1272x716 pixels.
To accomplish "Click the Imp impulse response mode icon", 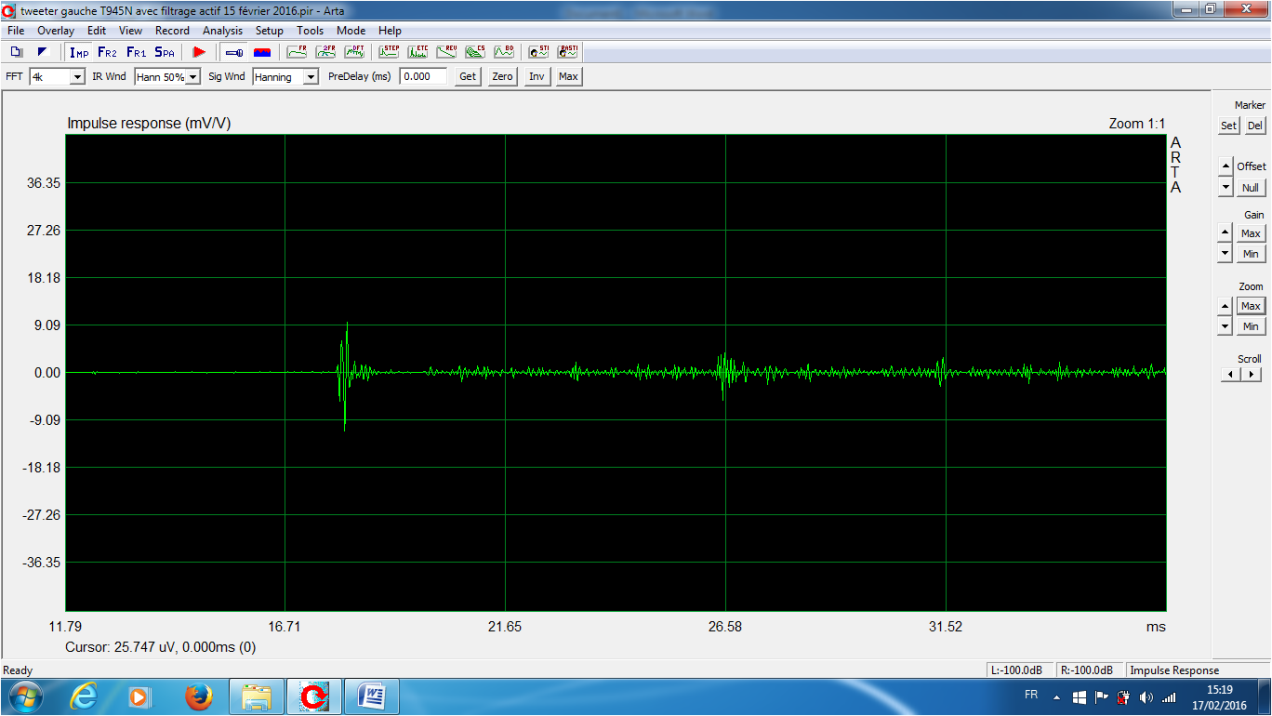I will (79, 52).
